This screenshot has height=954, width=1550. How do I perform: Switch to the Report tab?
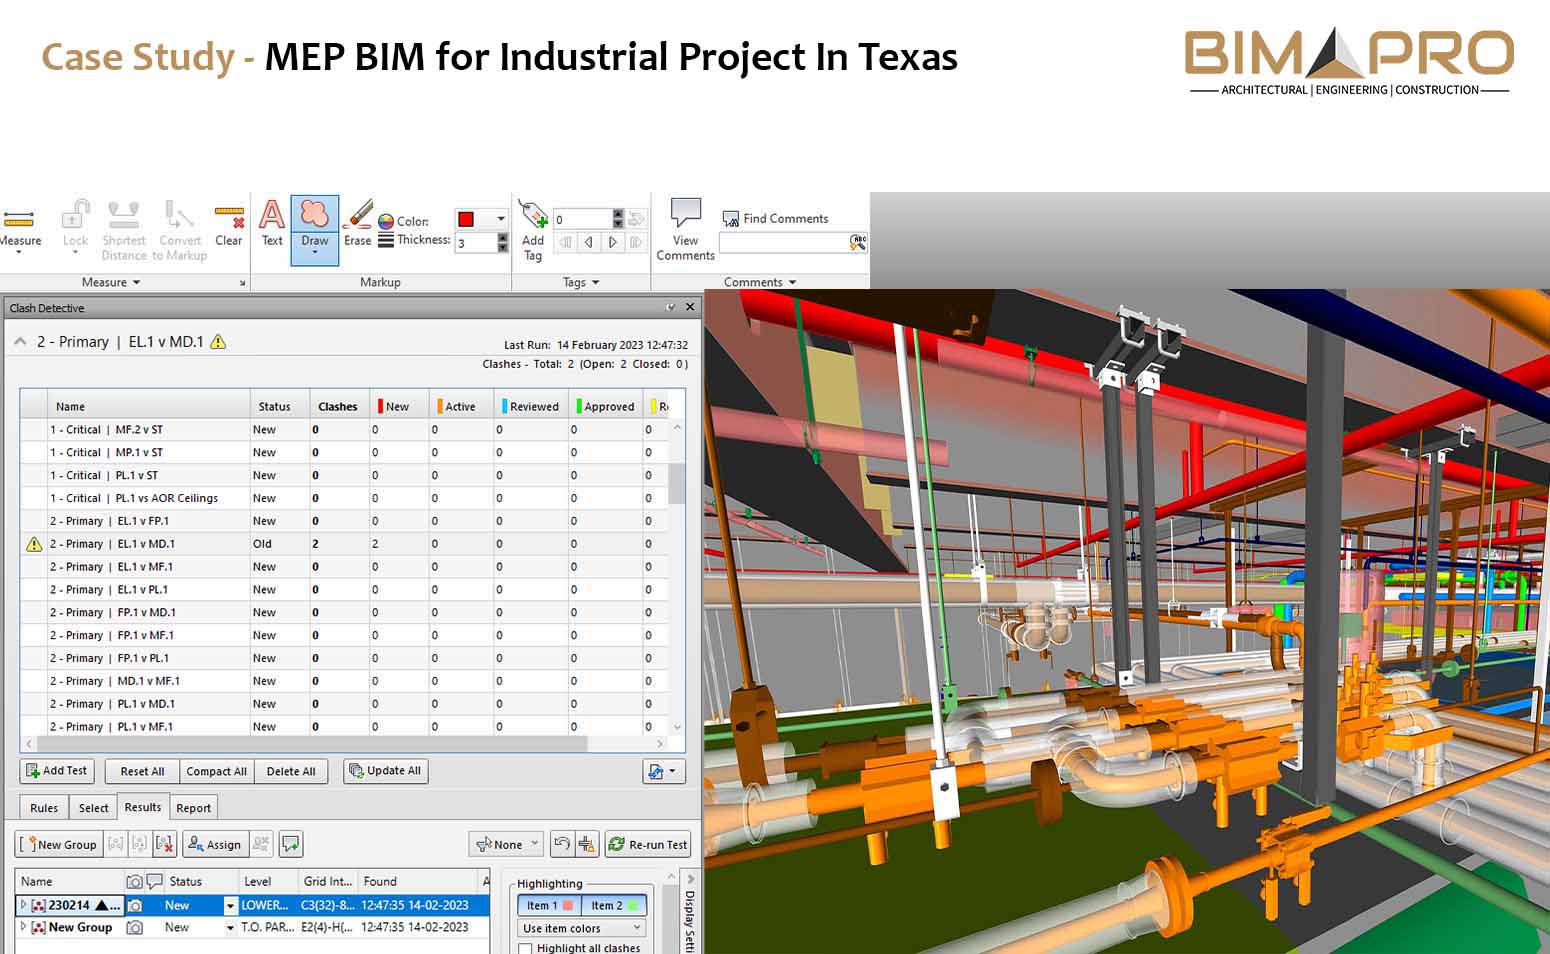(x=193, y=807)
